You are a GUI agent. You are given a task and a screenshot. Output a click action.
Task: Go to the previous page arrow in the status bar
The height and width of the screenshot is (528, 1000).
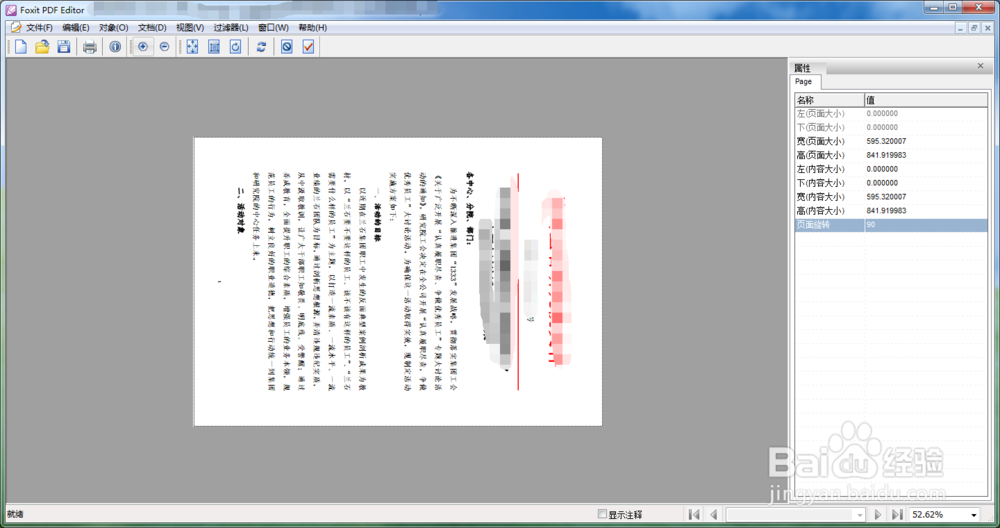click(714, 515)
